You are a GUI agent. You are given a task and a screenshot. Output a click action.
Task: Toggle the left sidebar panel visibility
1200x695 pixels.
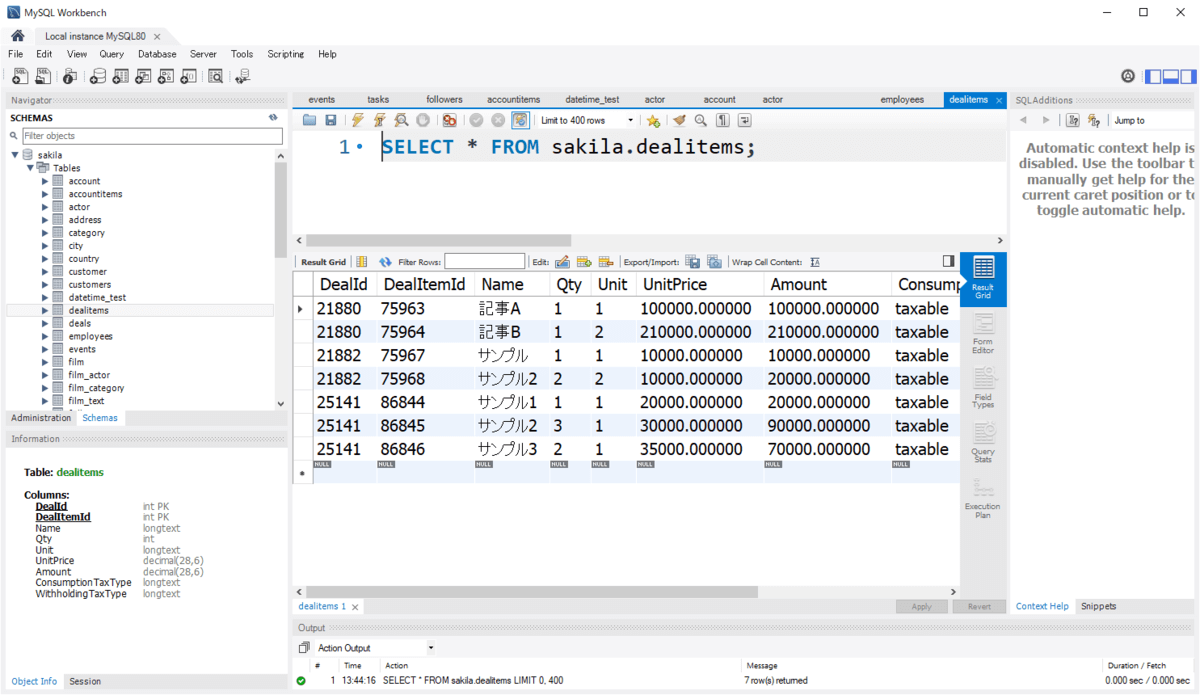(1153, 76)
